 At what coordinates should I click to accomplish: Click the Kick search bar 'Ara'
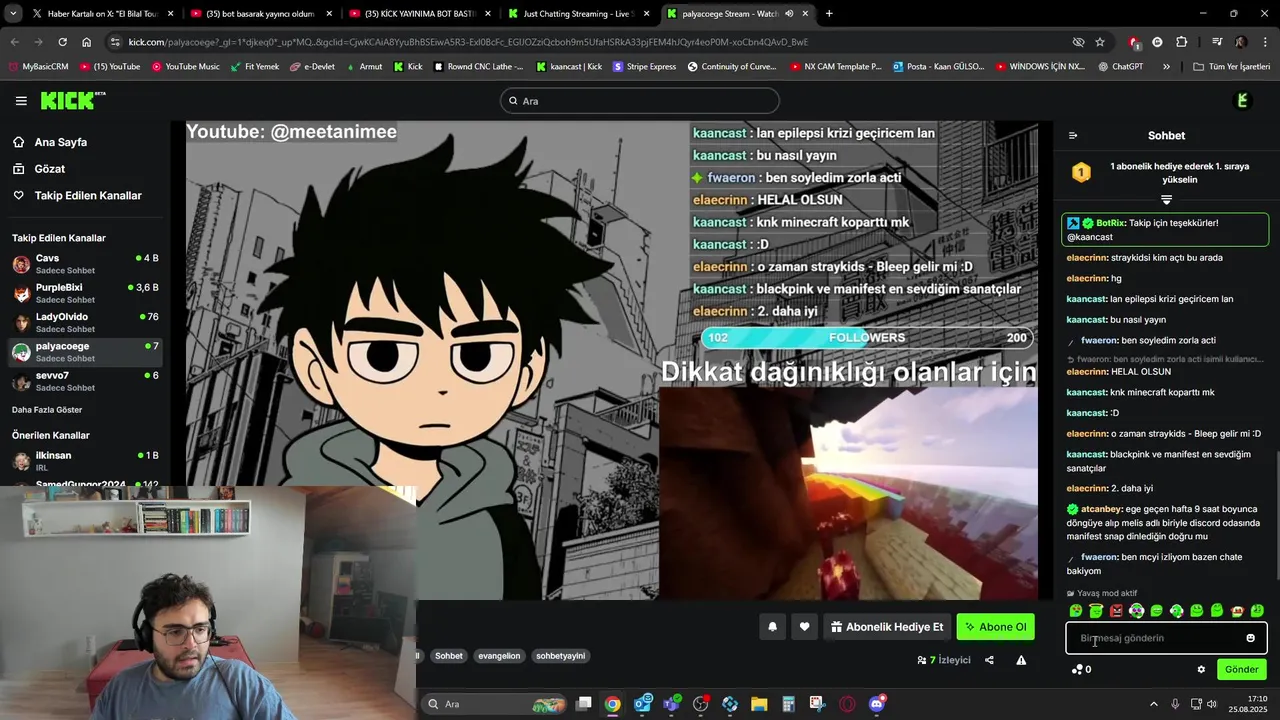(x=639, y=101)
